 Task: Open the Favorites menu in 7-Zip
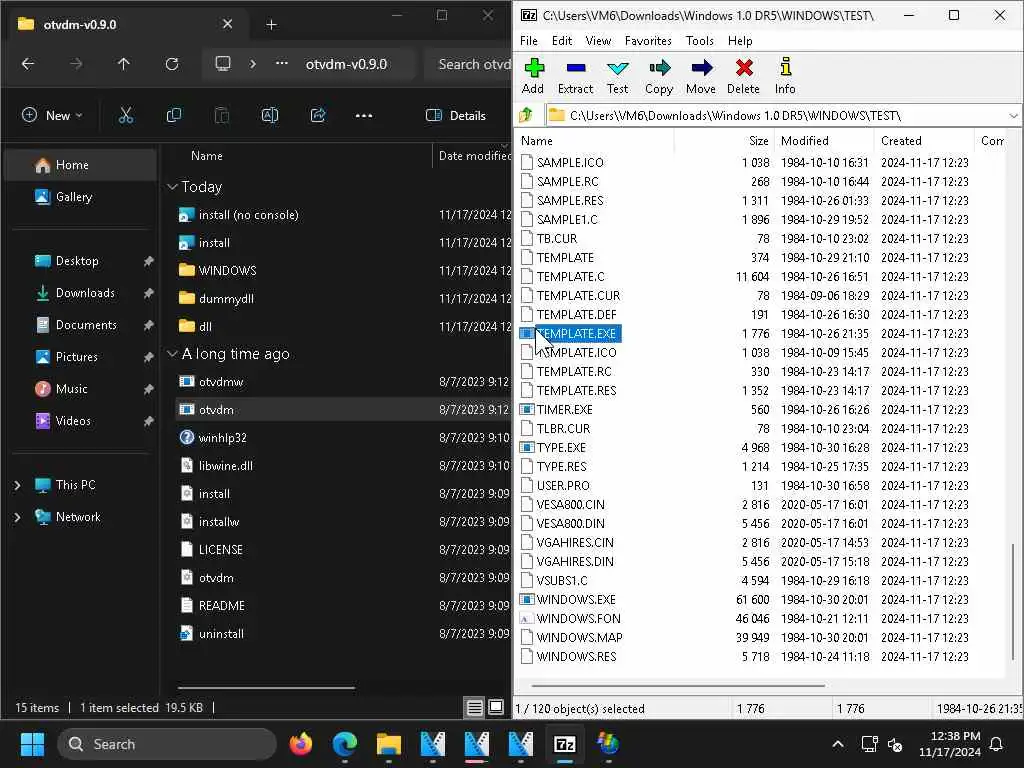coord(648,40)
